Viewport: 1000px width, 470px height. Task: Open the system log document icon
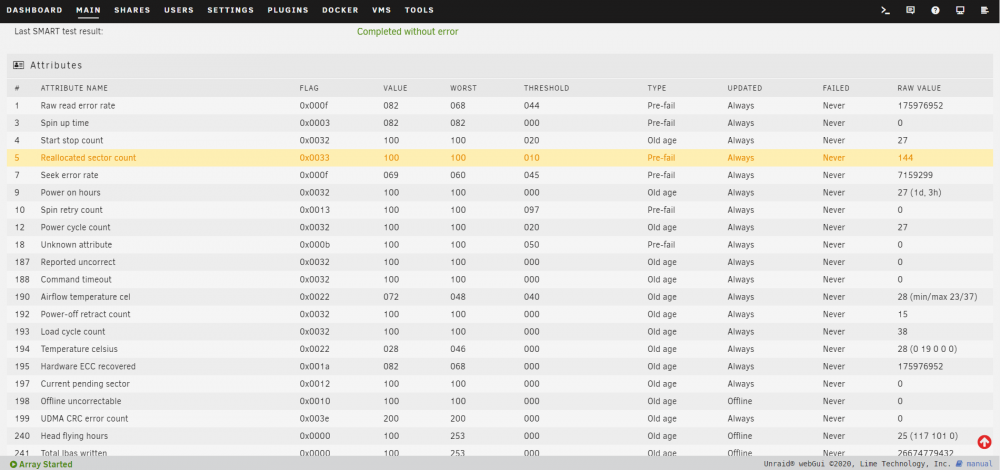(985, 10)
